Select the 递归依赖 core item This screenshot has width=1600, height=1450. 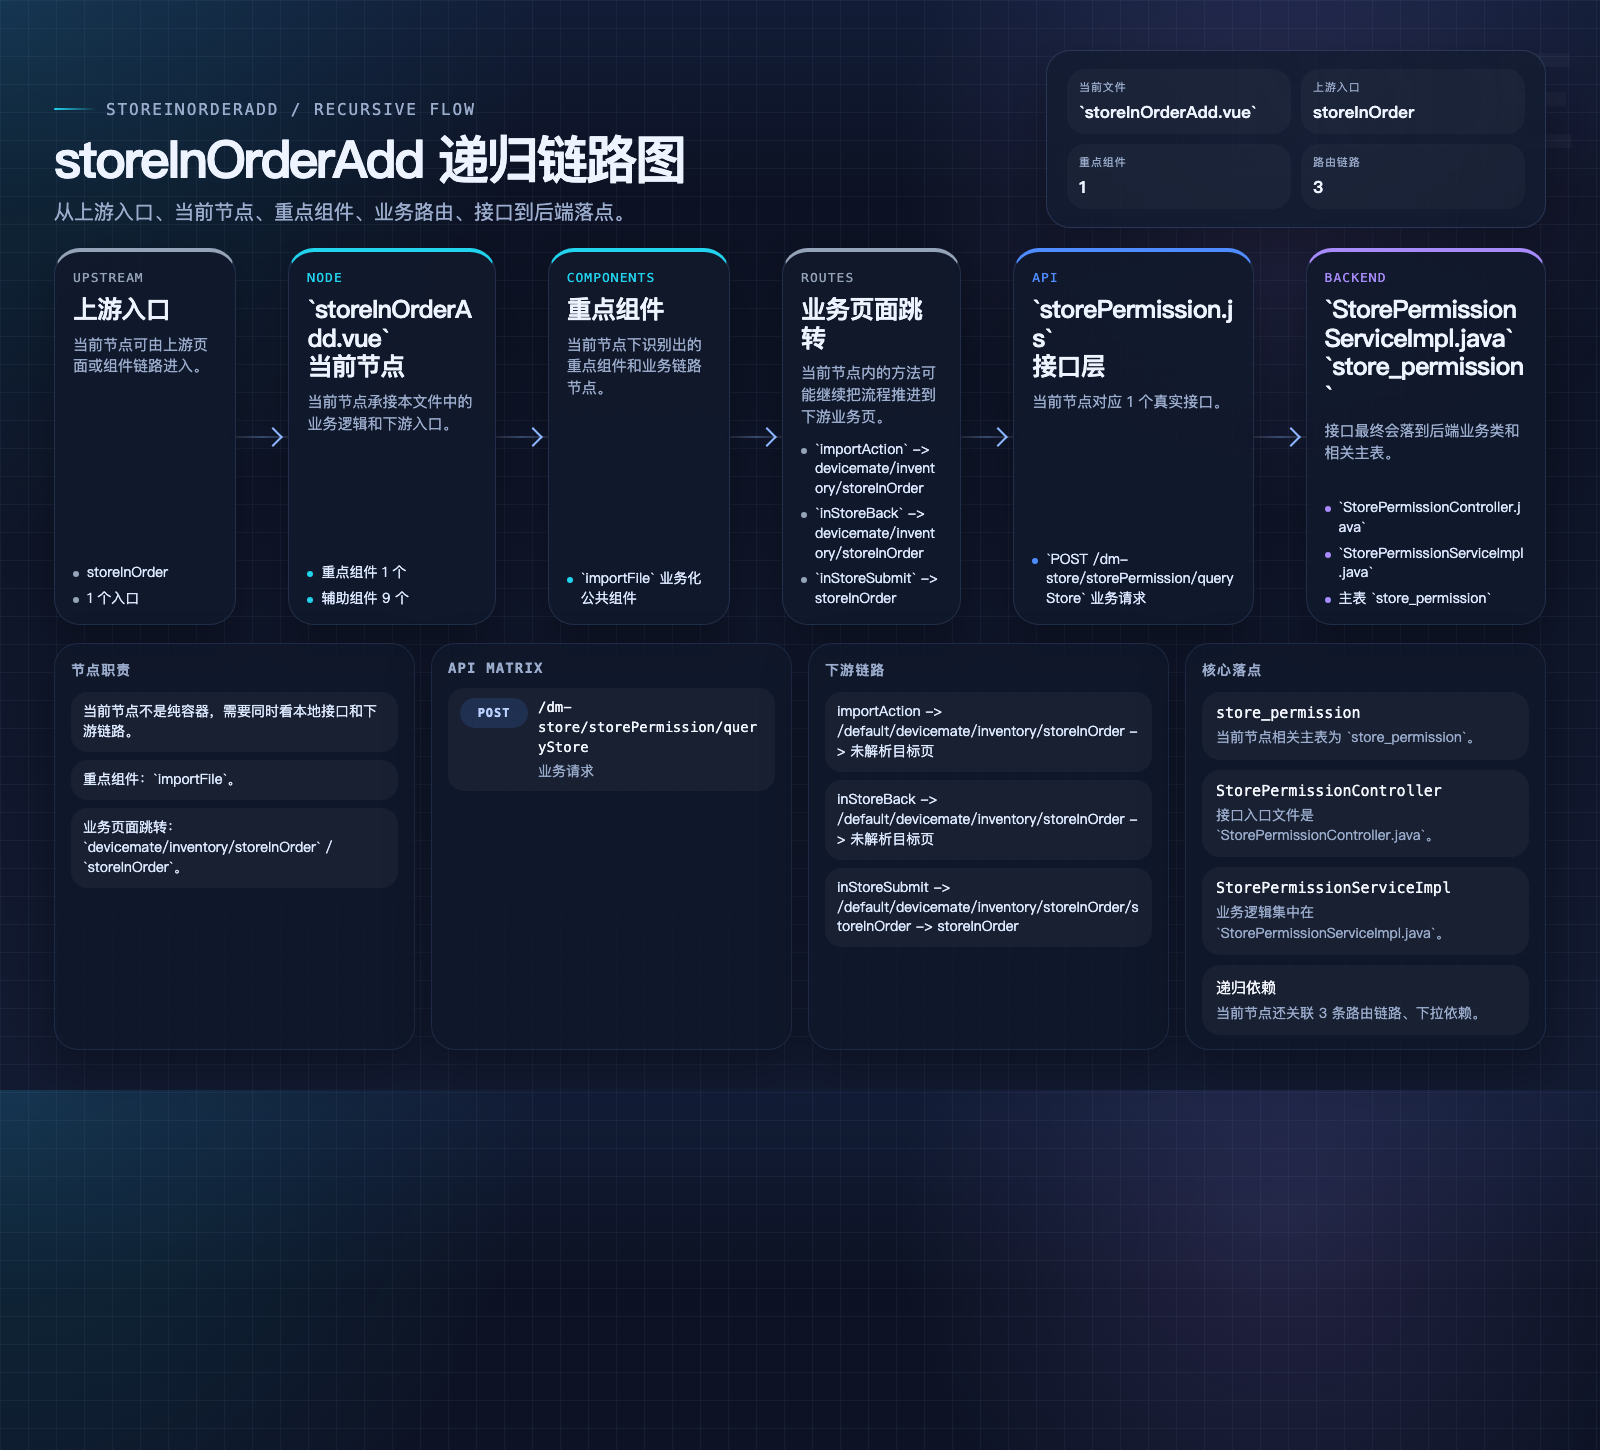point(1365,1000)
